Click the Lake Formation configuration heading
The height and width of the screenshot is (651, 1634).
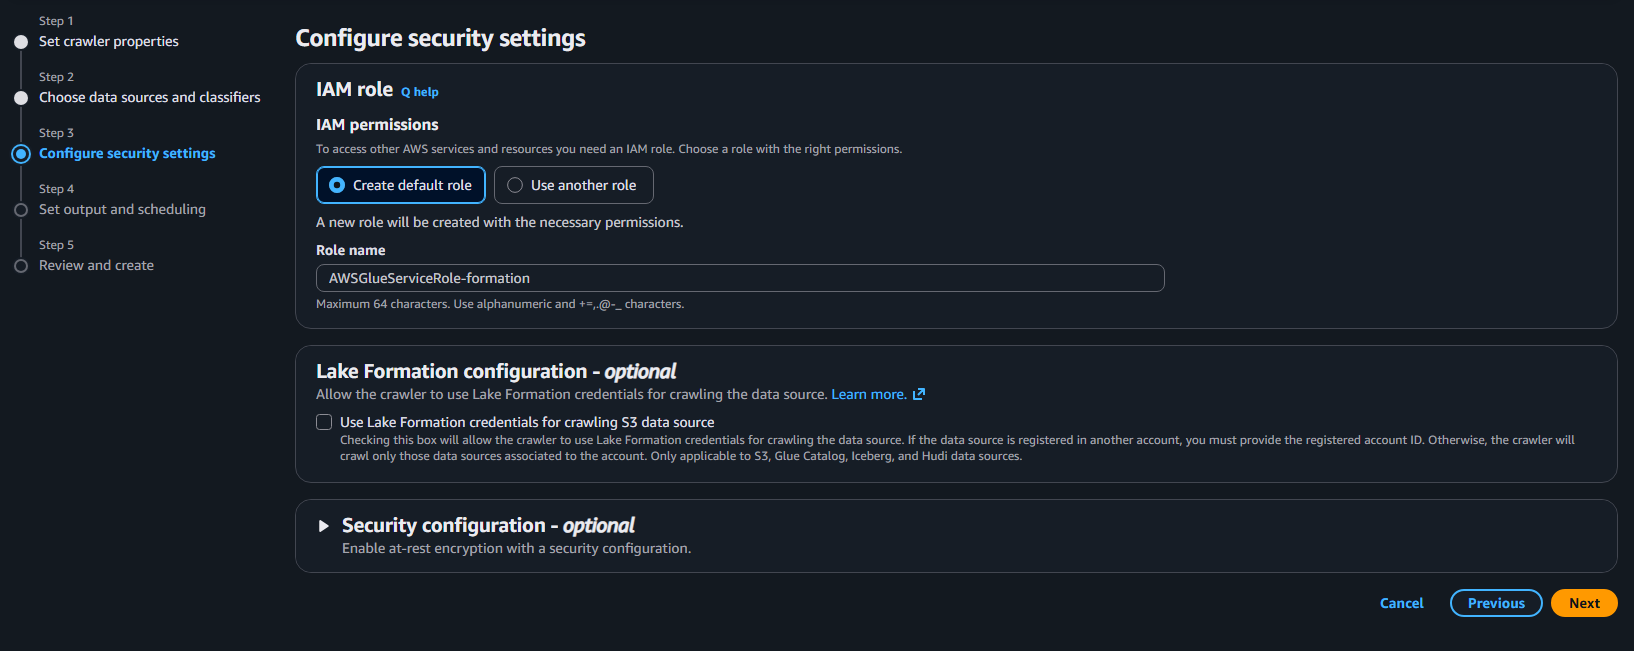[496, 371]
